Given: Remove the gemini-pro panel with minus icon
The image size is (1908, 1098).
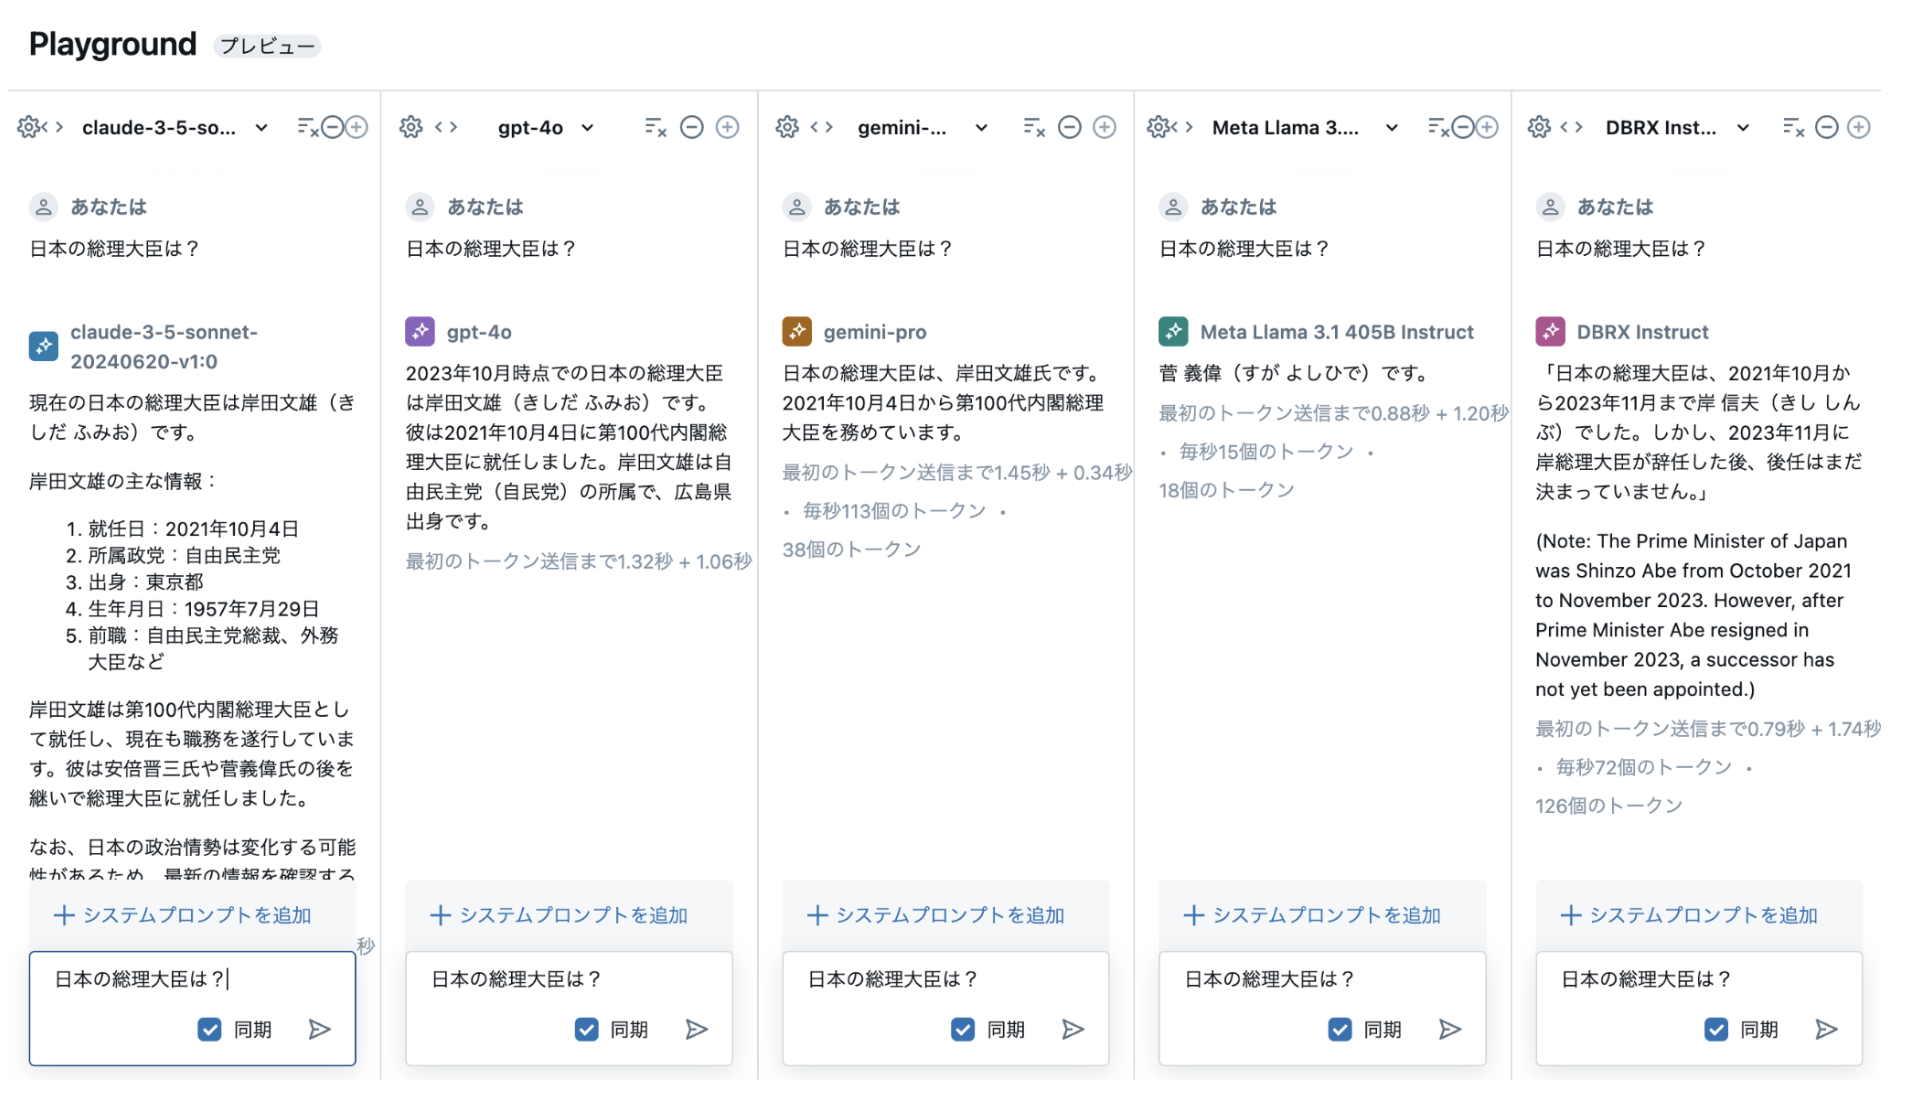Looking at the screenshot, I should (1070, 127).
